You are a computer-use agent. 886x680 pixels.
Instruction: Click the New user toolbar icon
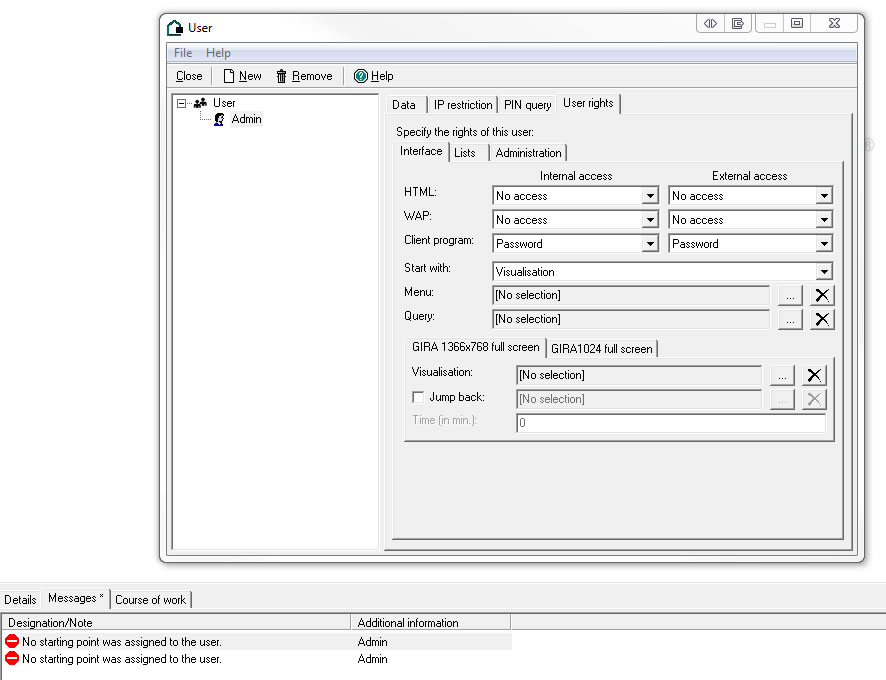(x=229, y=76)
